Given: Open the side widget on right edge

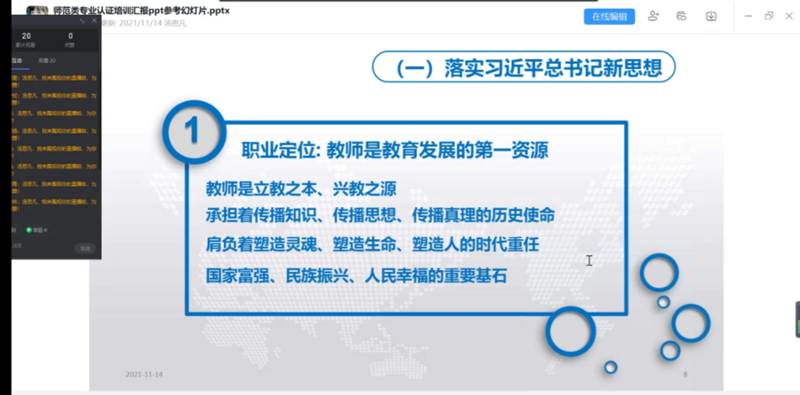Looking at the screenshot, I should 797,319.
